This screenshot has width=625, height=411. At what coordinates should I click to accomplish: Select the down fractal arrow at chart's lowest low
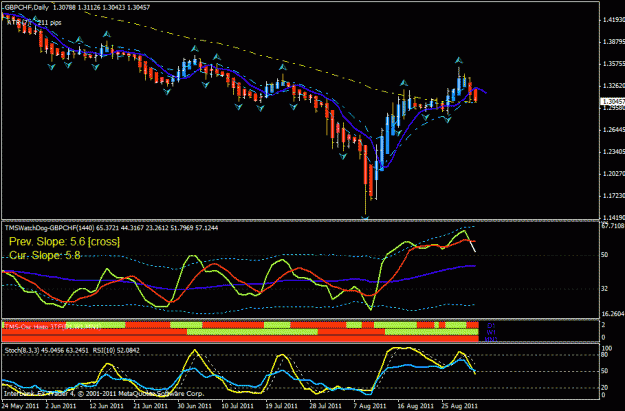[365, 218]
